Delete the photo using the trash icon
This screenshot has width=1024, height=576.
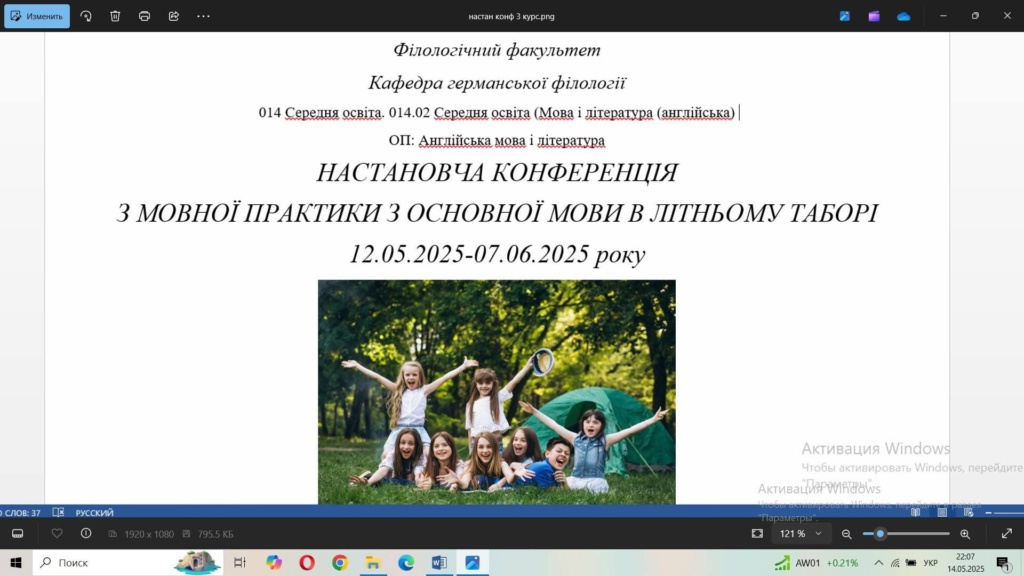[115, 16]
